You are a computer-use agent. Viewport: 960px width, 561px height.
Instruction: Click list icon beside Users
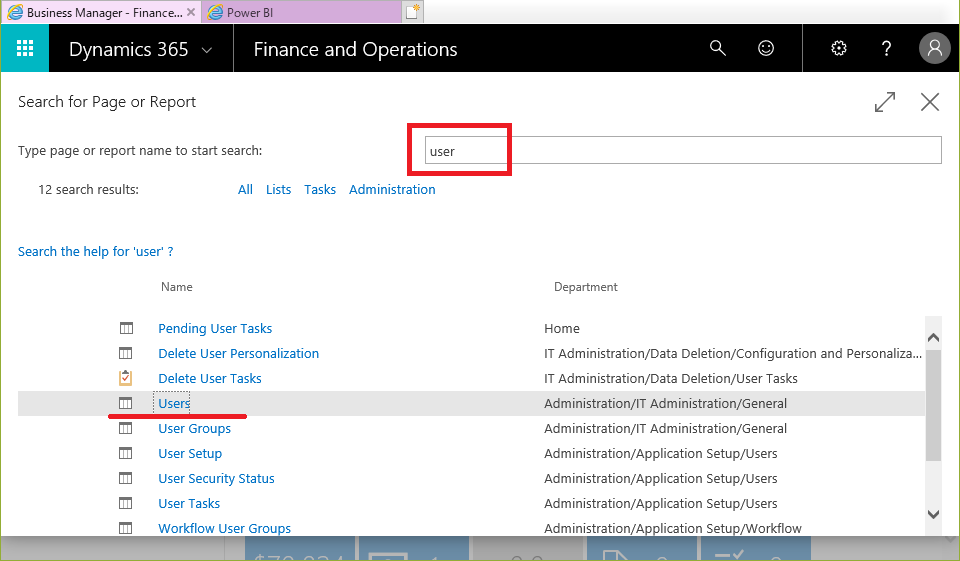tap(126, 404)
